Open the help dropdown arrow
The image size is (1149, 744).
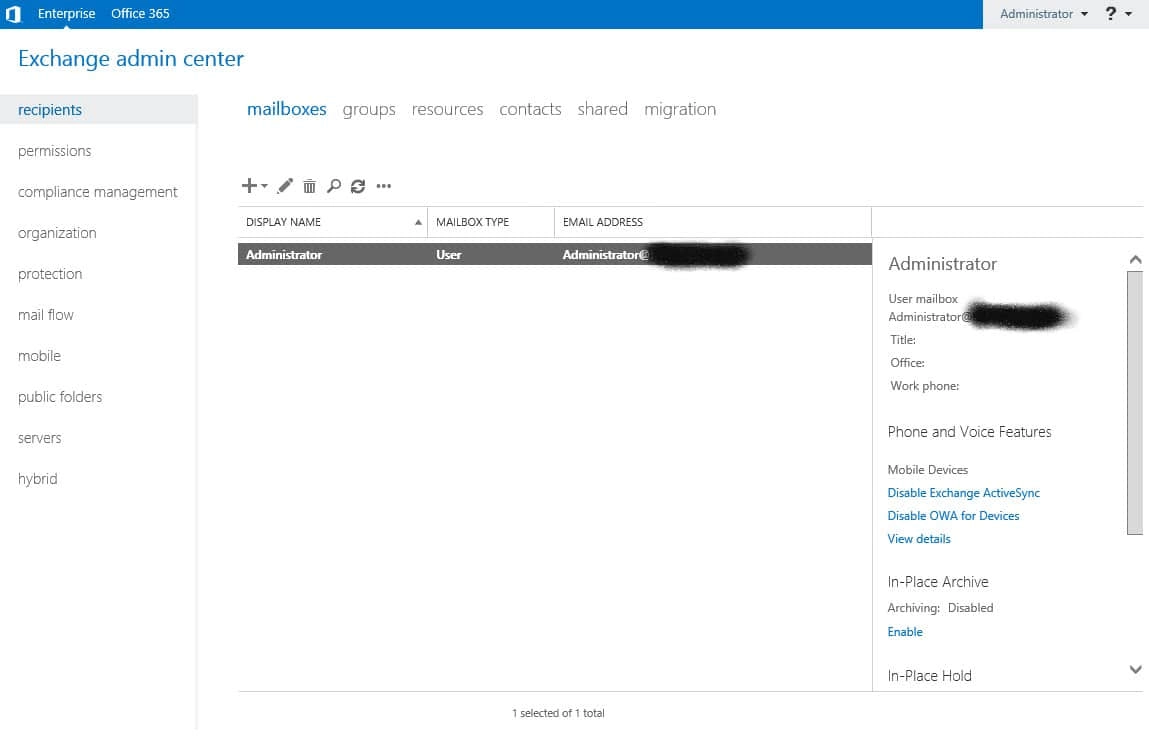coord(1128,14)
